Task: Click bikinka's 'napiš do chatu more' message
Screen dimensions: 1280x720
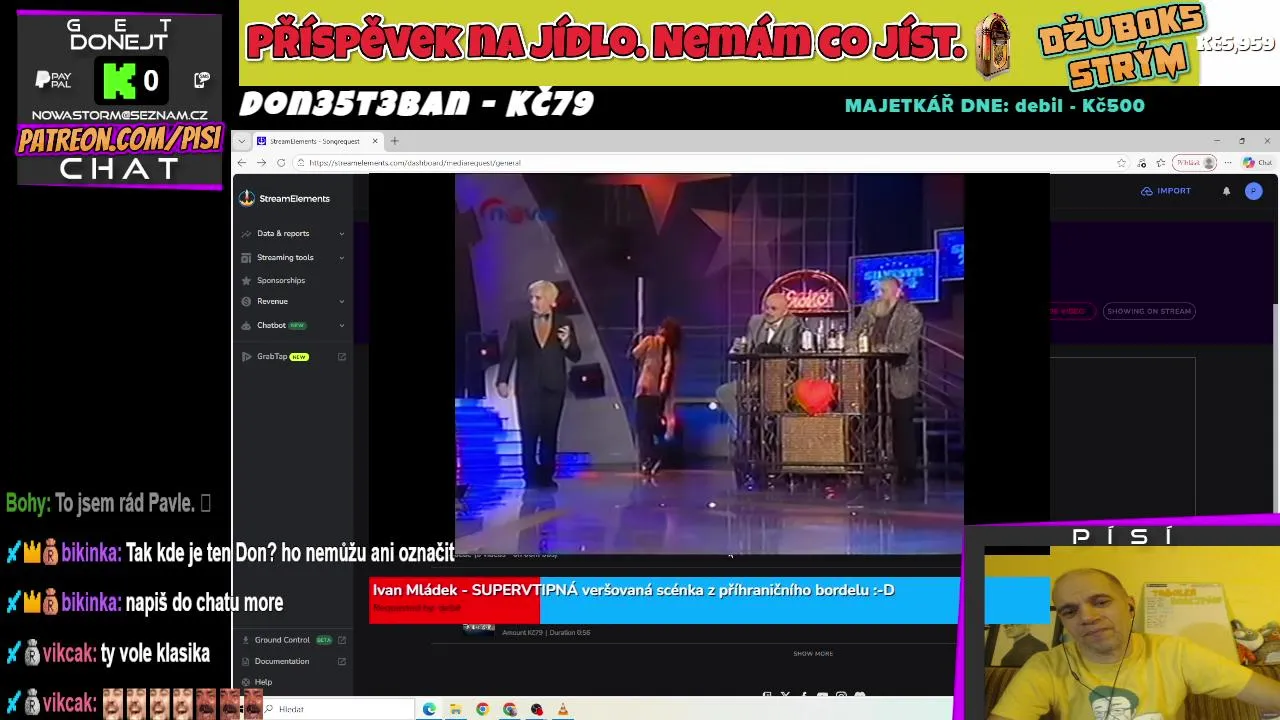Action: [x=204, y=603]
